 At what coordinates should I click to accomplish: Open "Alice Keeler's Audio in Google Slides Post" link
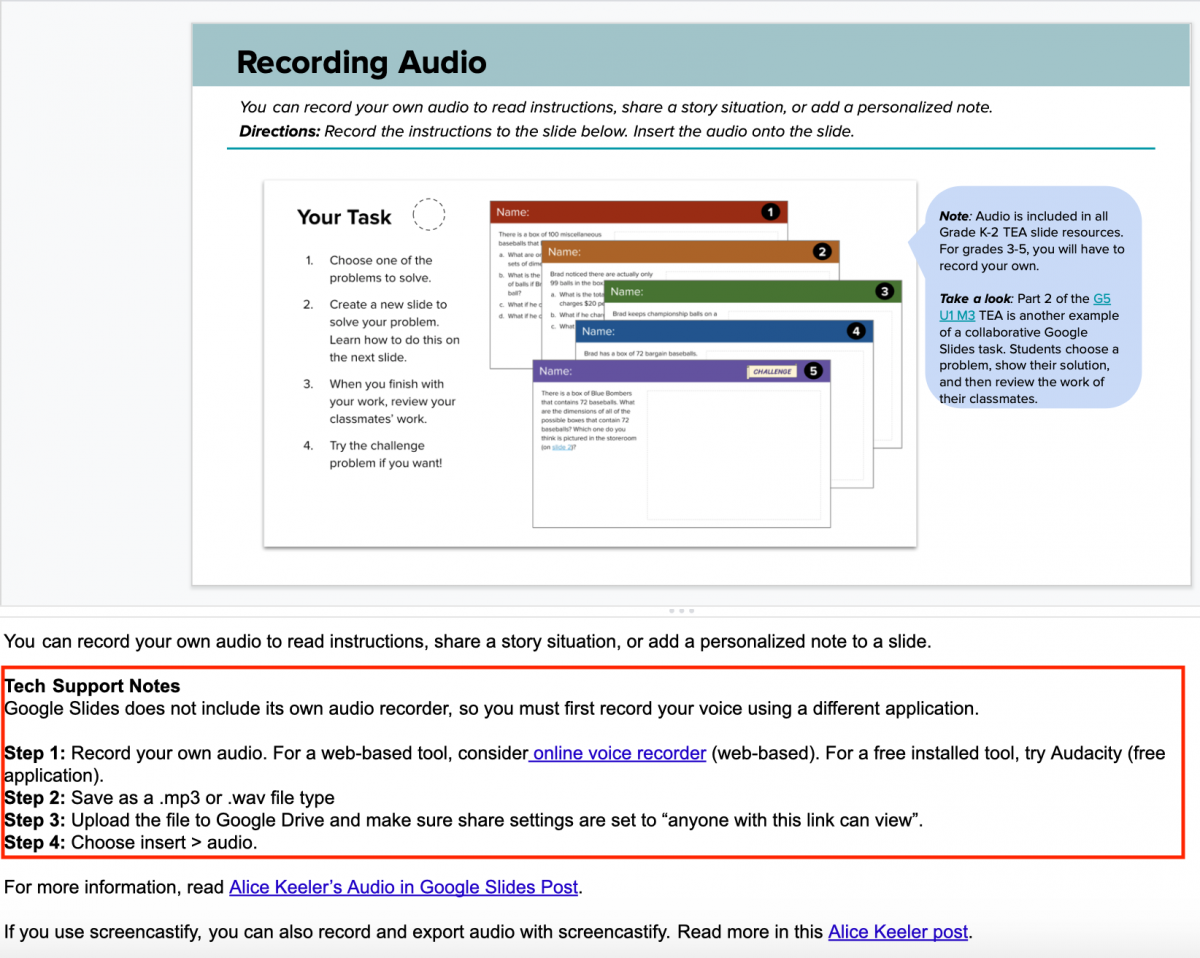pos(404,887)
